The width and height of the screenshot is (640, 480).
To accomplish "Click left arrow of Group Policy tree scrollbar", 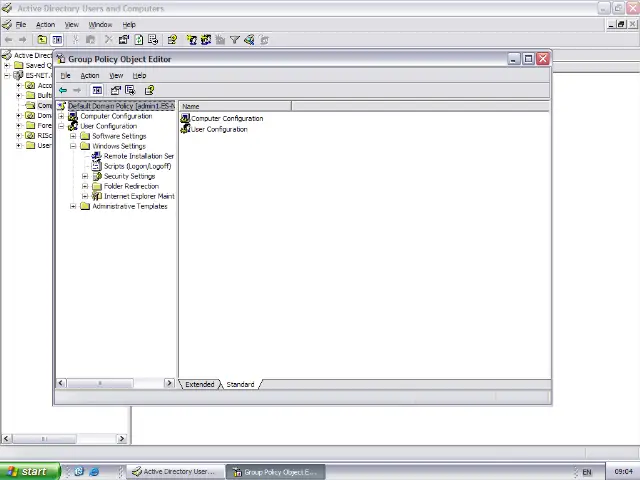I will coord(61,383).
